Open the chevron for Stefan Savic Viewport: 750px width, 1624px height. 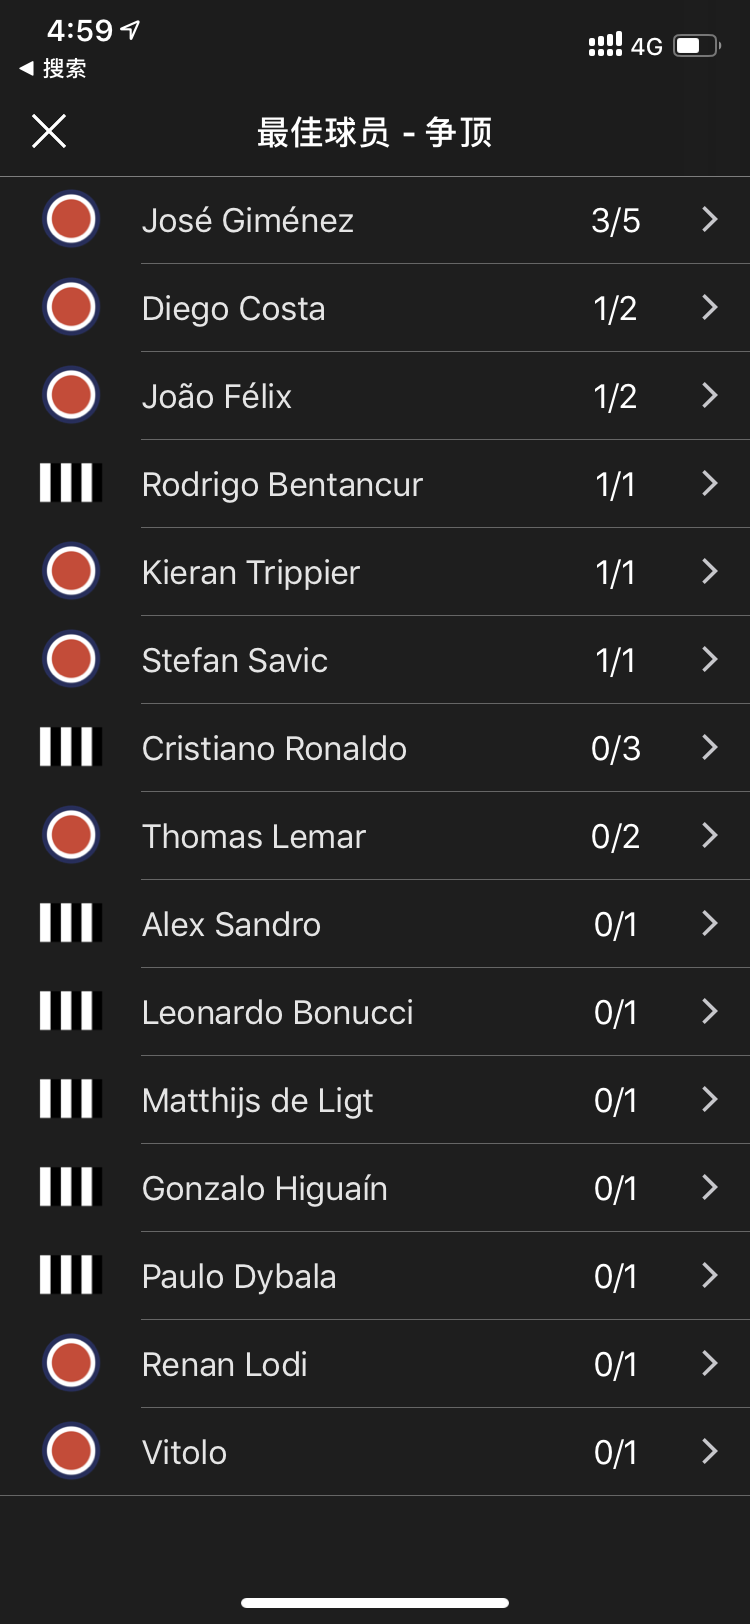(710, 659)
